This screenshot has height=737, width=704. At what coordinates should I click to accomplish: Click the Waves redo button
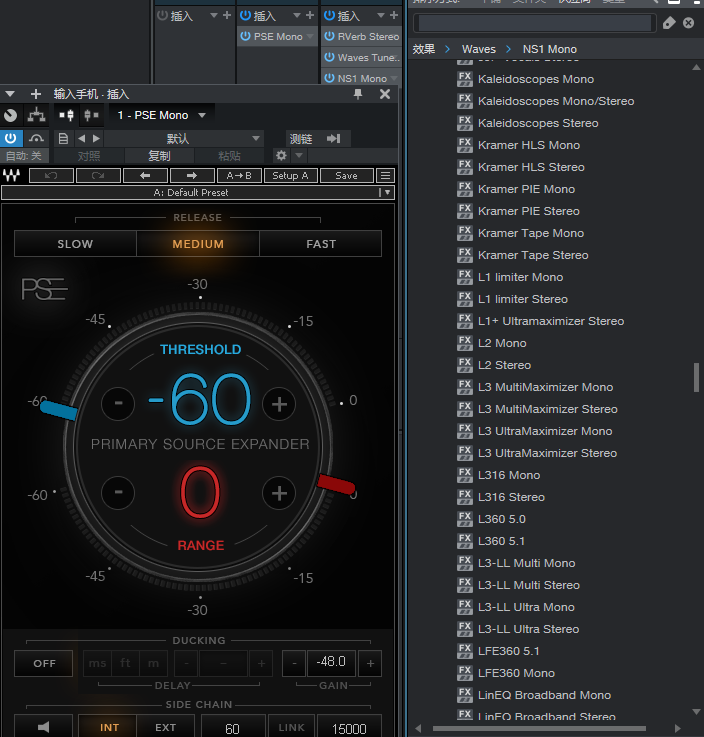(x=98, y=175)
